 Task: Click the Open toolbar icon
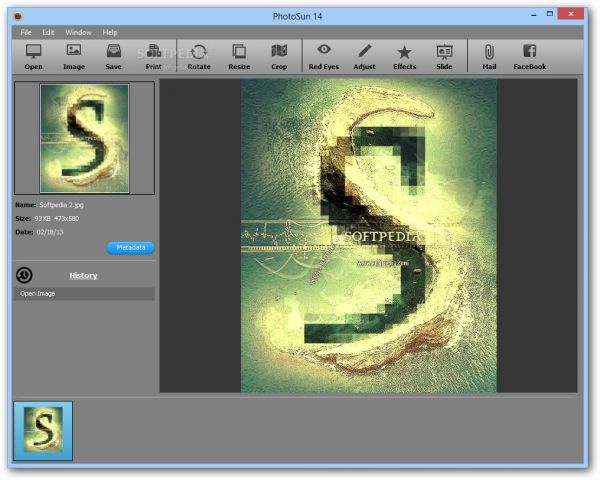(33, 56)
